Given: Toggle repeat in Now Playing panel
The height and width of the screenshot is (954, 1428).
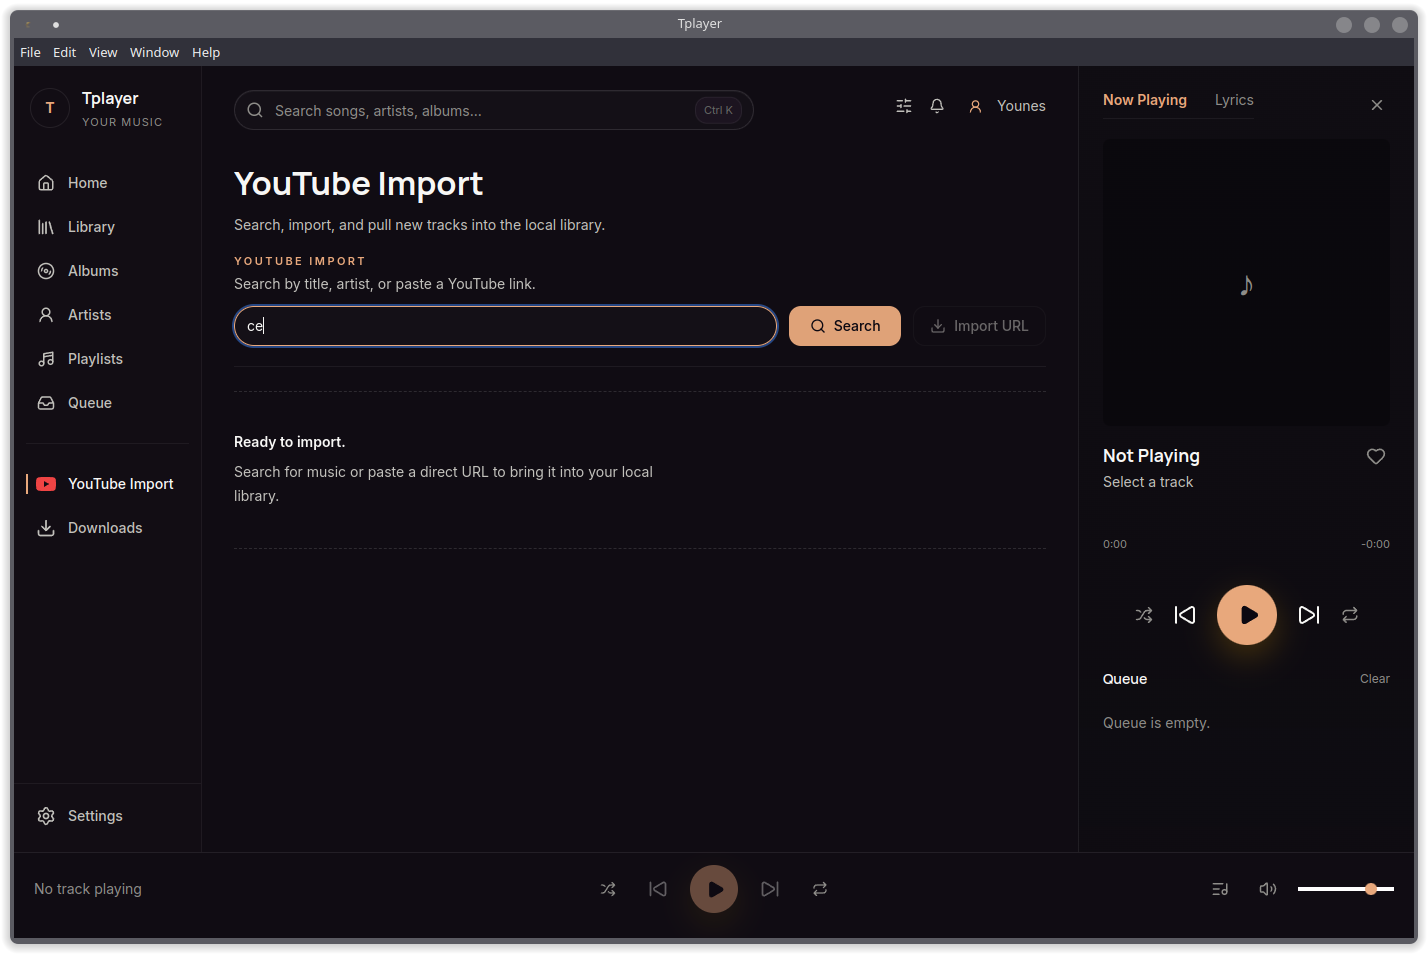Looking at the screenshot, I should pos(1350,615).
